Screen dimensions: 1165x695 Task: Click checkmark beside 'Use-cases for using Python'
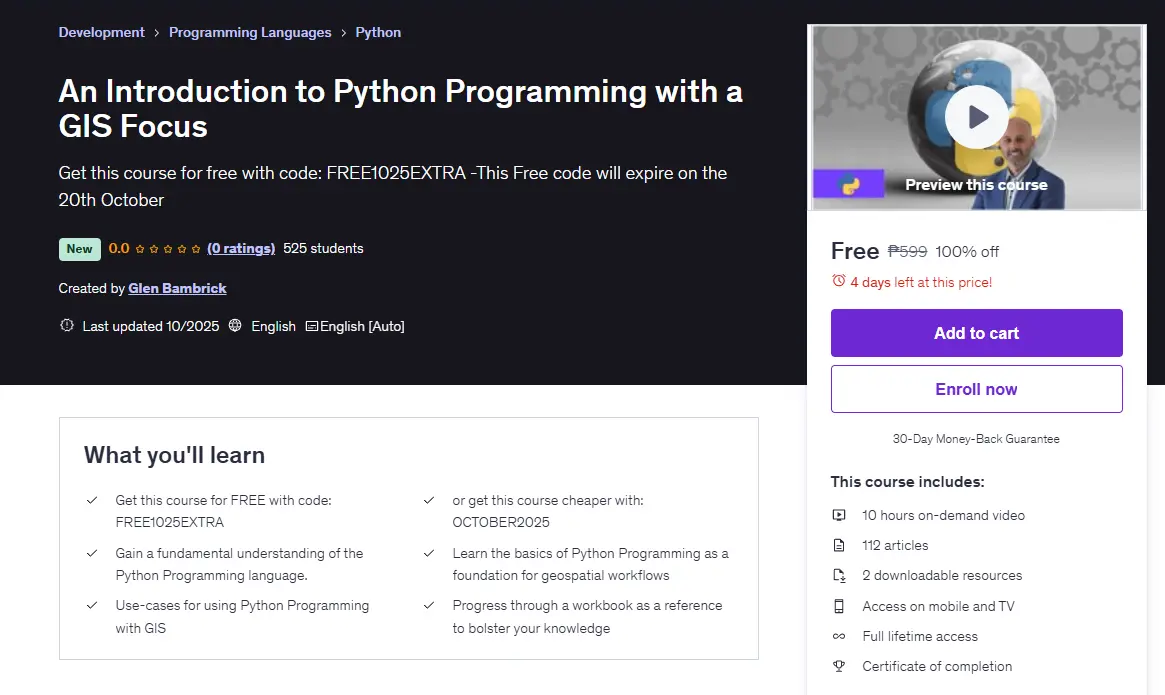(91, 605)
